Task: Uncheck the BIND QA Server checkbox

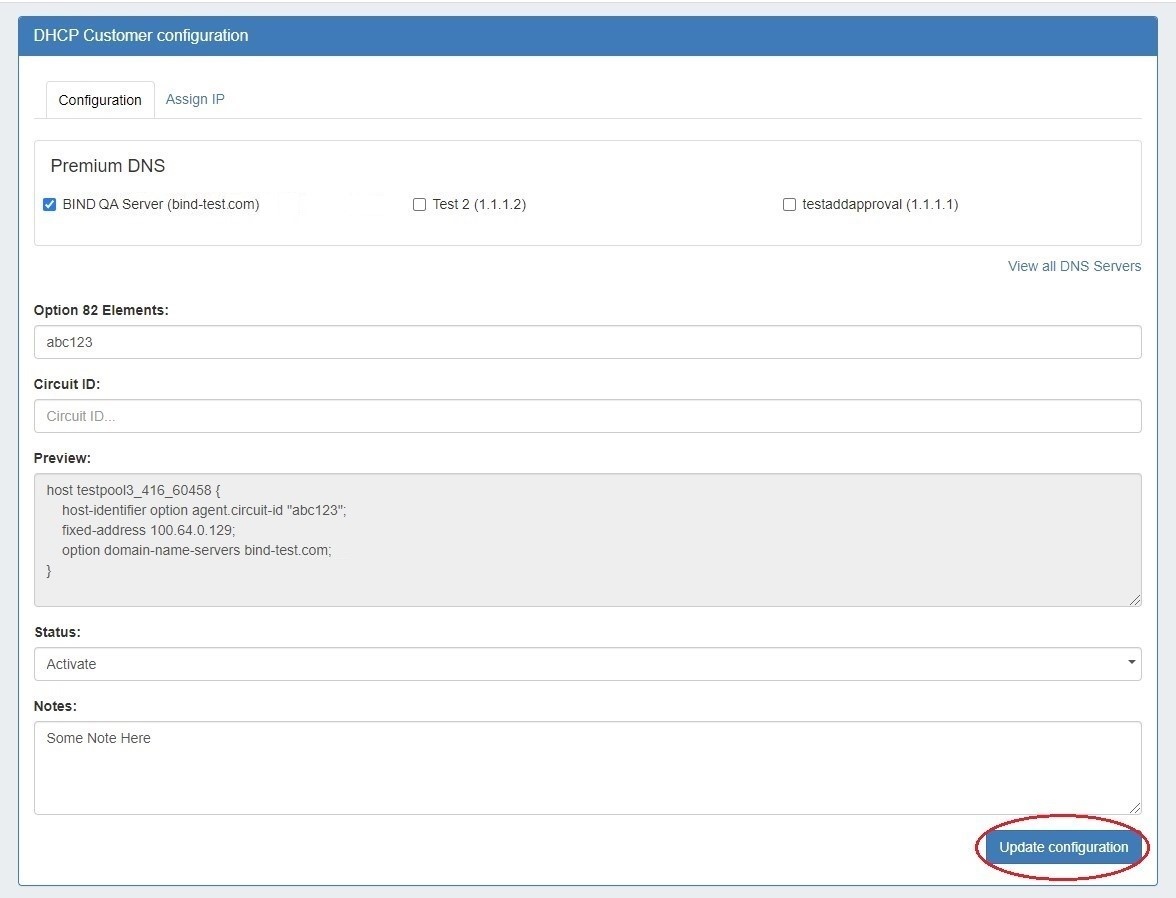Action: 50,204
